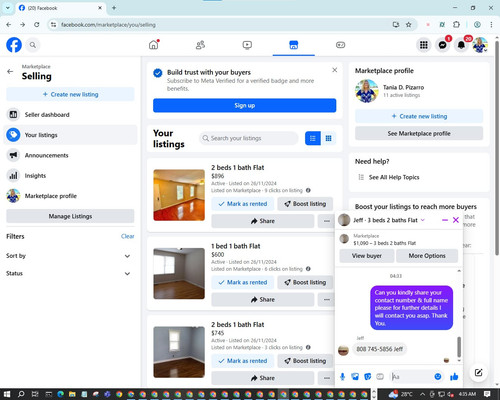Viewport: 500px width, 400px height.
Task: Show info icon for $745 flat clicks
Action: coord(308,347)
